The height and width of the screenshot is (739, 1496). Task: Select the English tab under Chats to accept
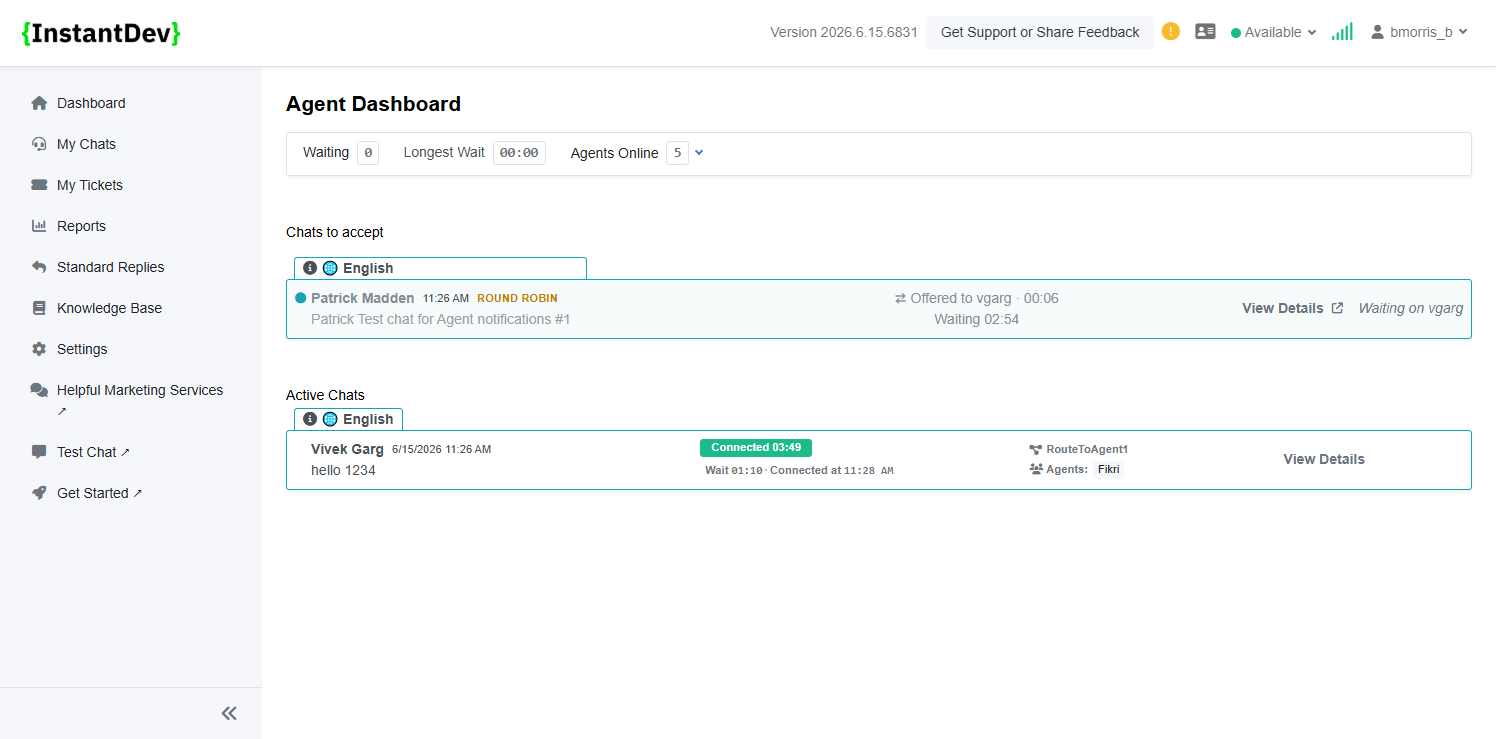[440, 268]
